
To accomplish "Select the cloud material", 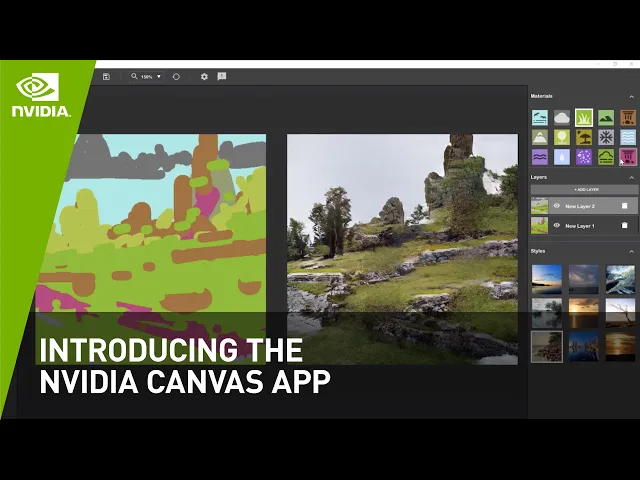I will coord(562,118).
